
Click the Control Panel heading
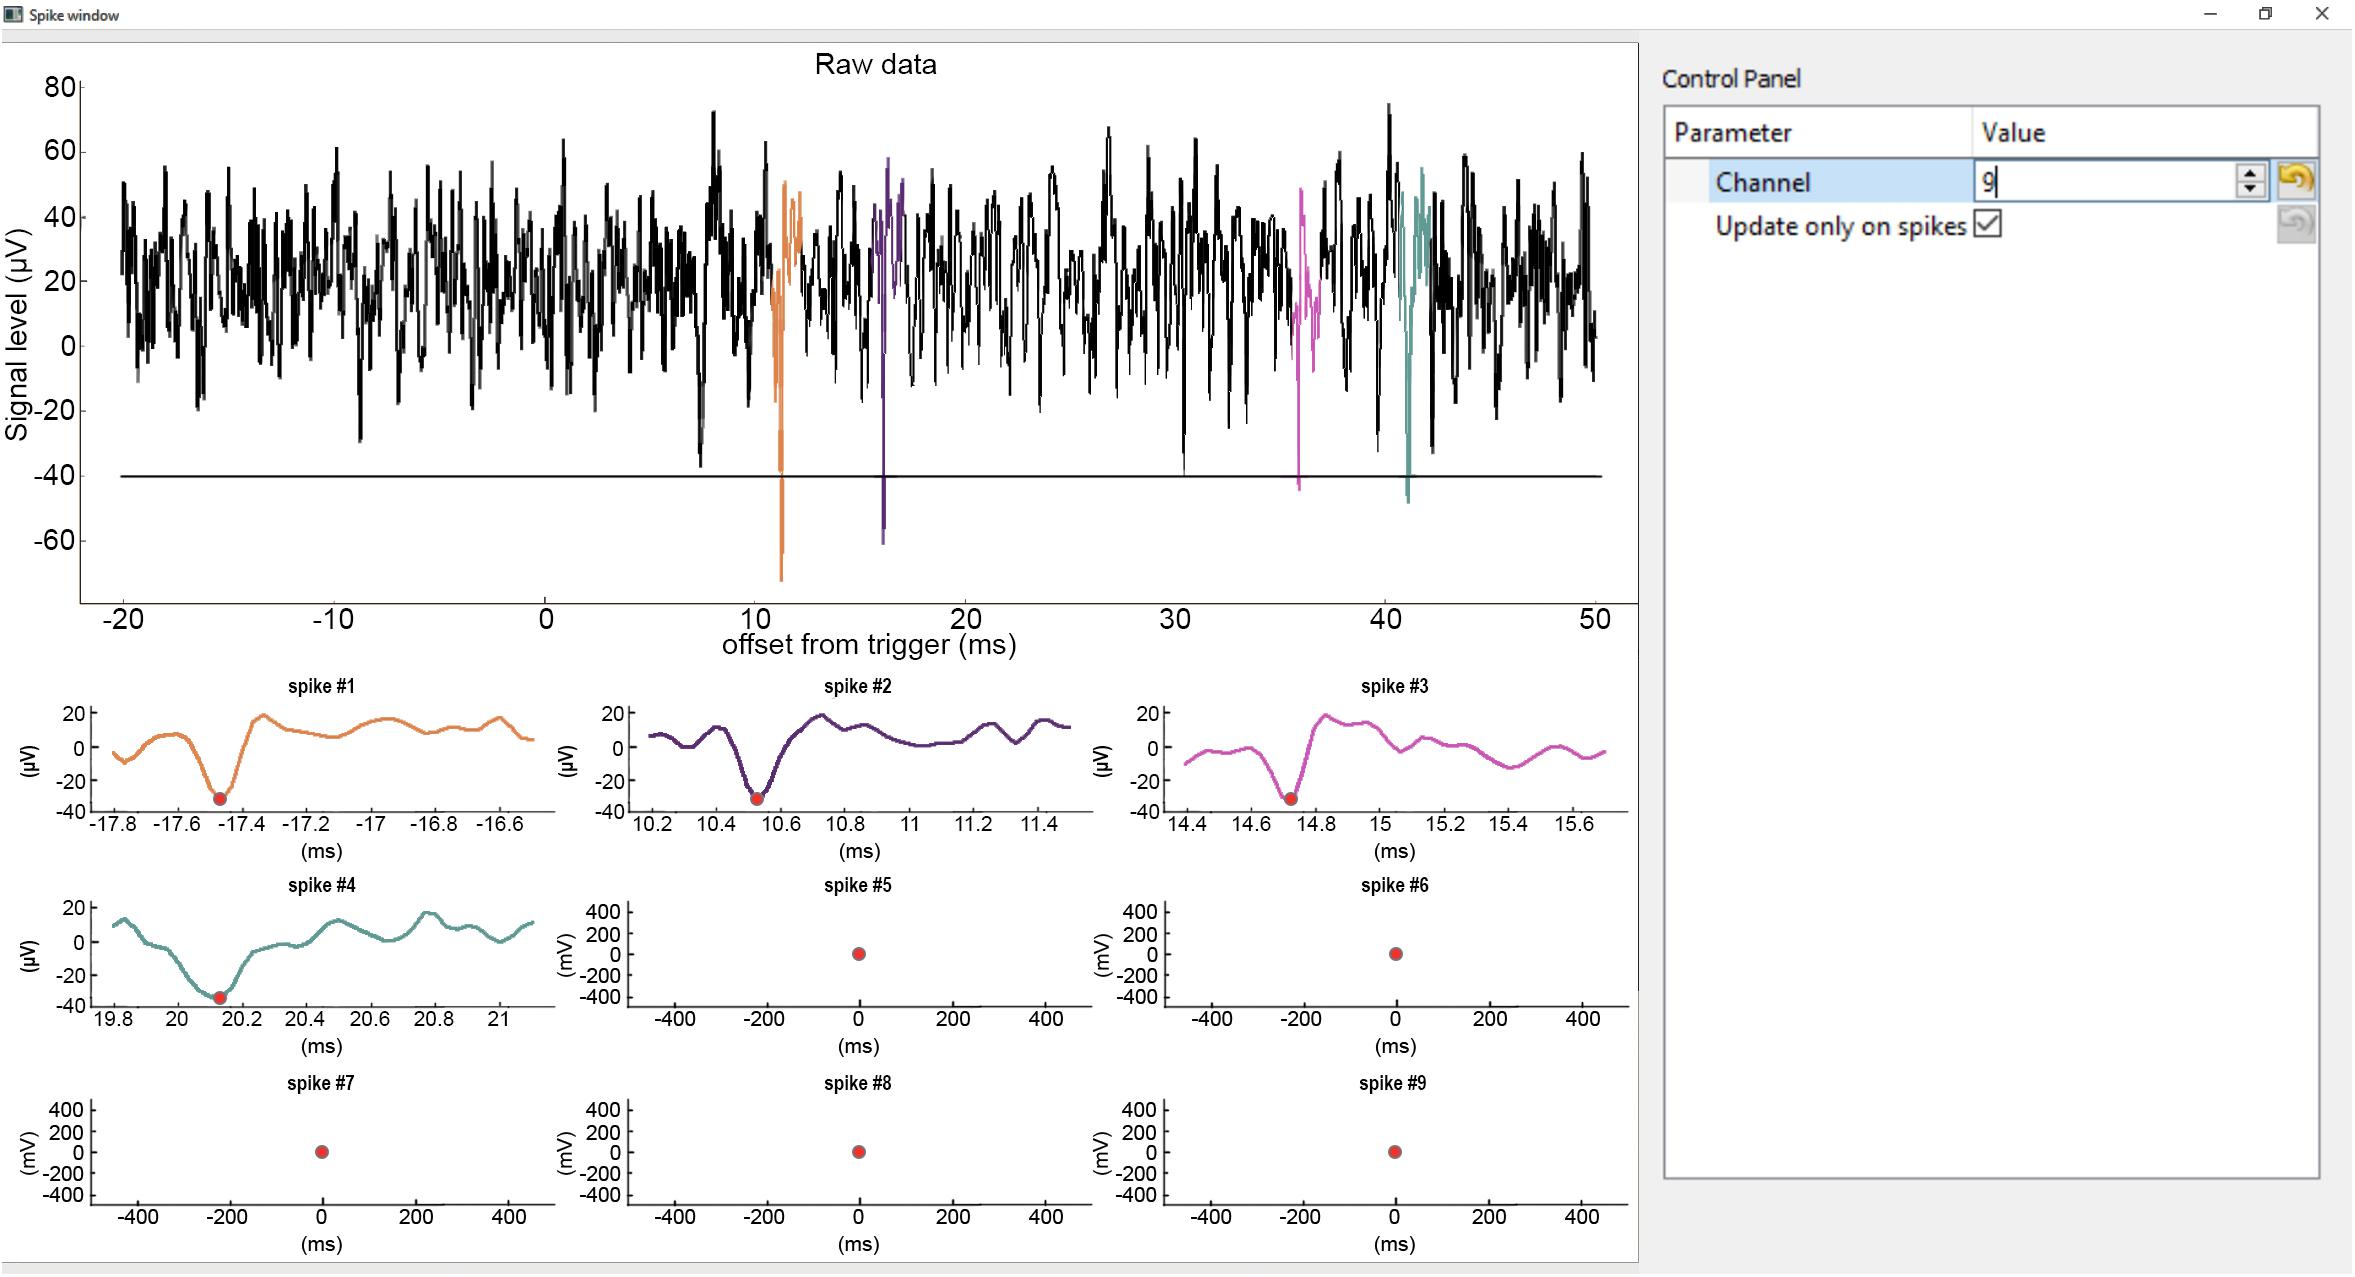1731,79
